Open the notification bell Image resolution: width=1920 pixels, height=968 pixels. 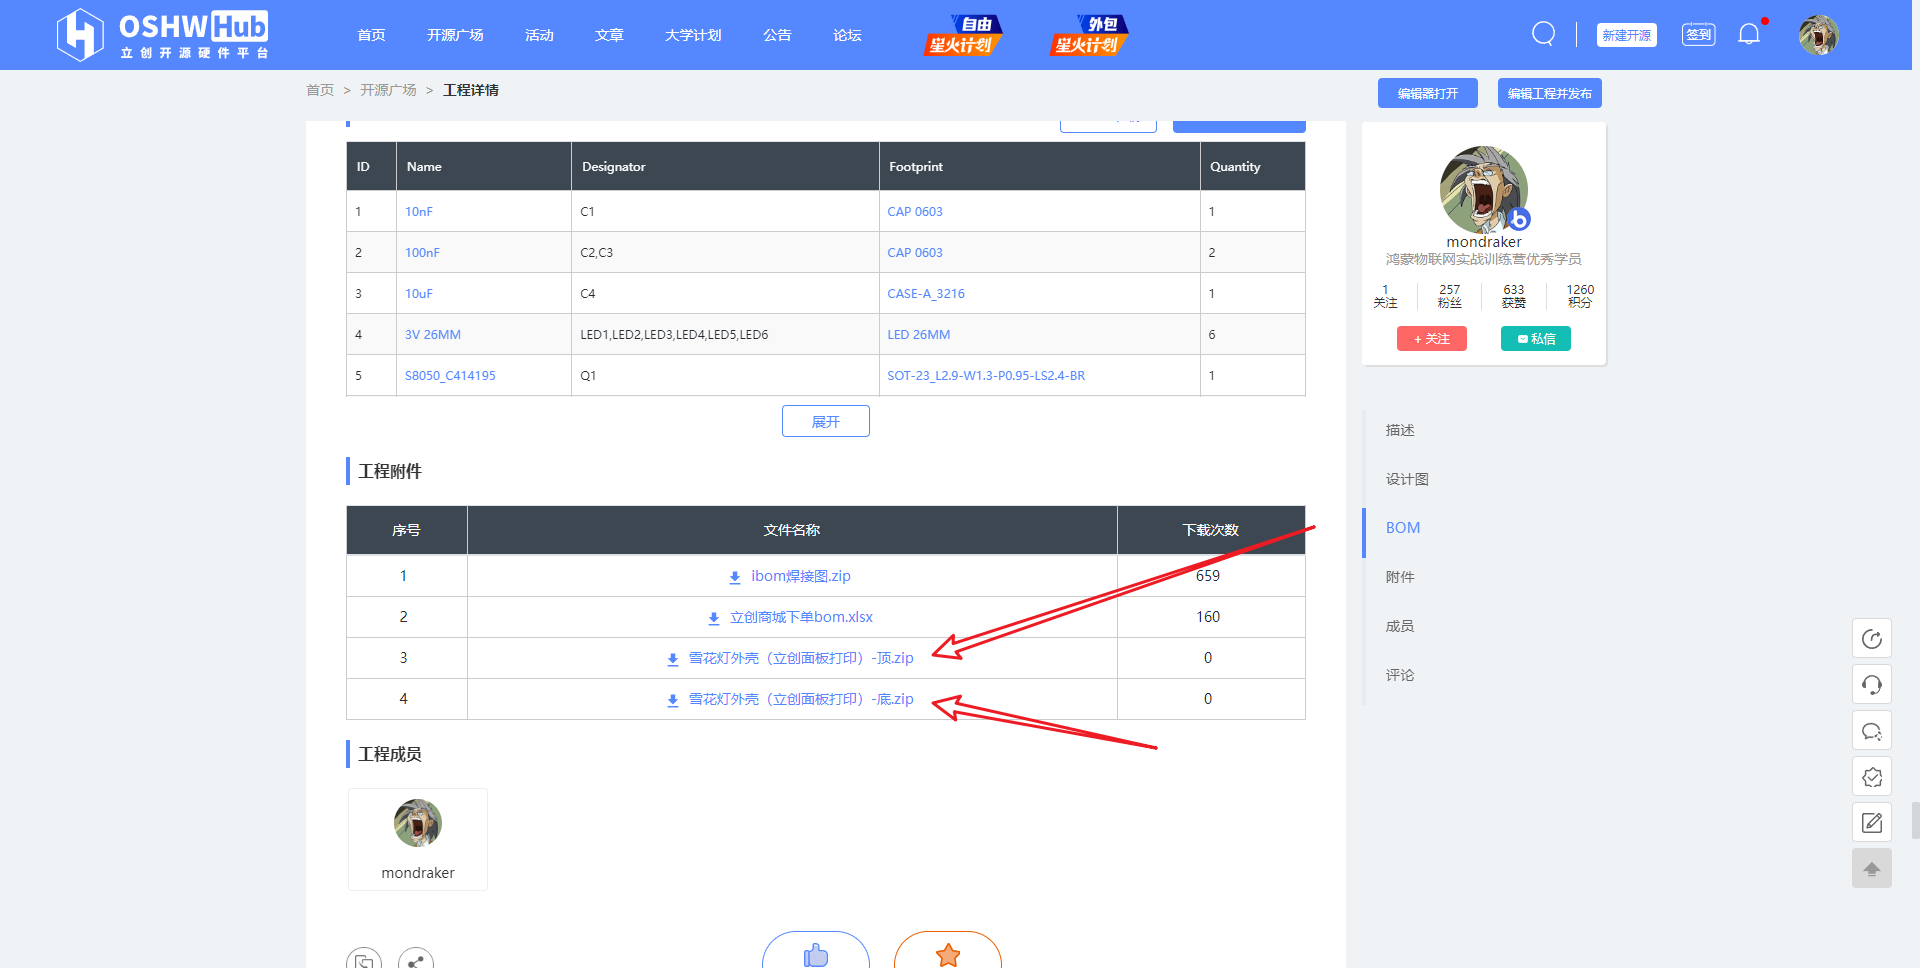point(1749,34)
